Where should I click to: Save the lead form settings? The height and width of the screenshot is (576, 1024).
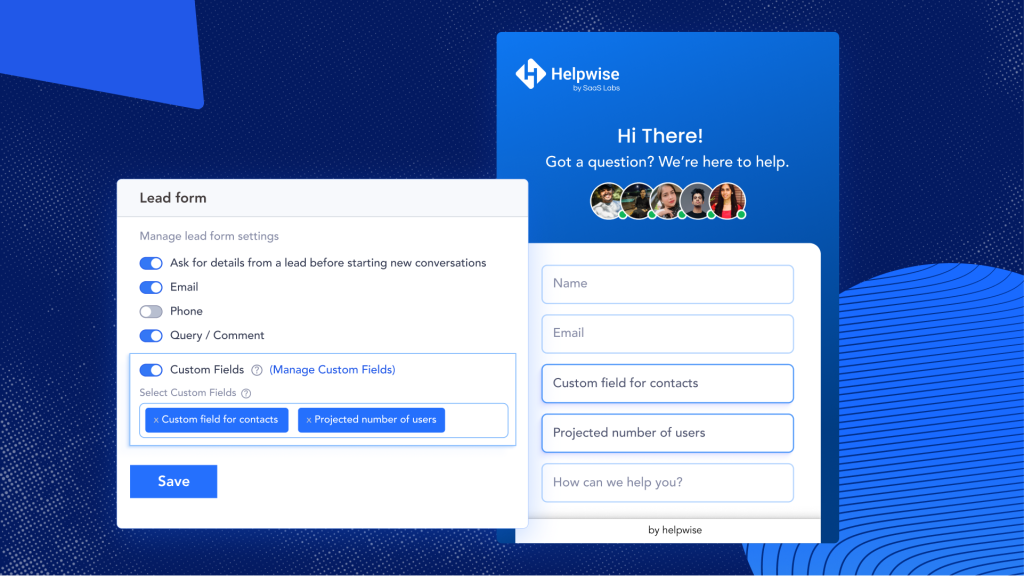174,481
